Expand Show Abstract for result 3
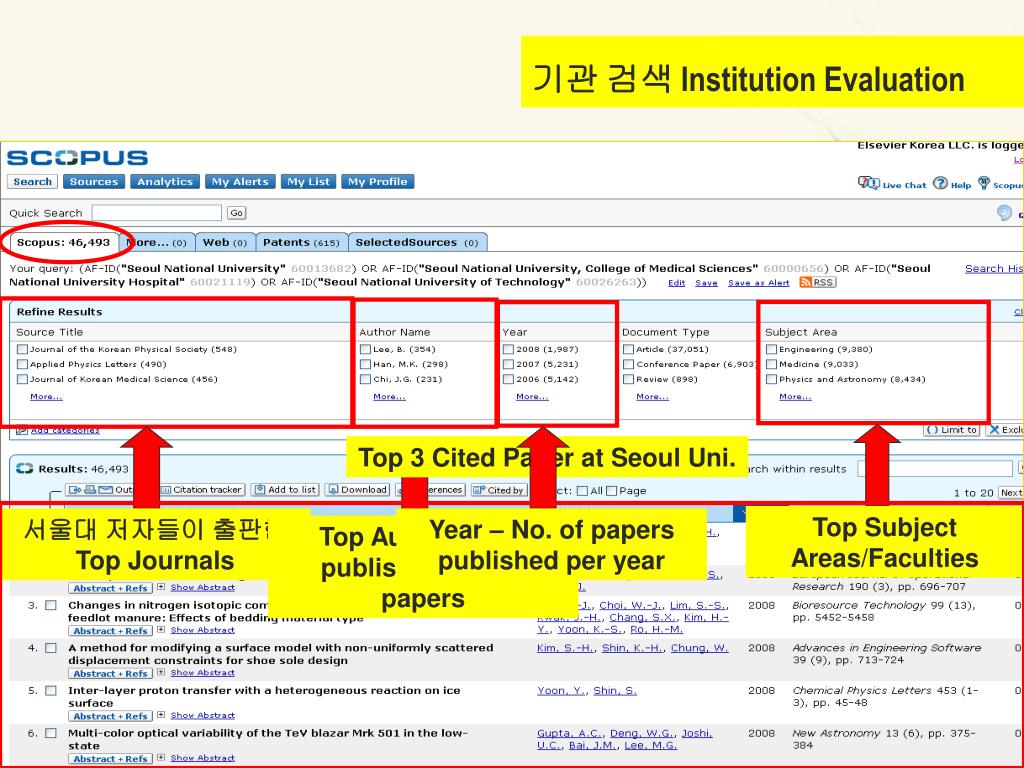 [202, 630]
